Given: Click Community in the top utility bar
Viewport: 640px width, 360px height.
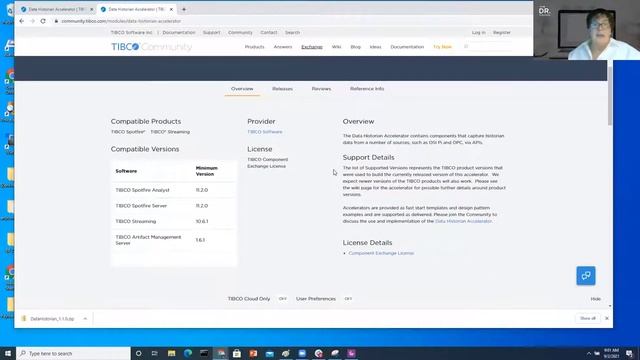Looking at the screenshot, I should click(x=240, y=32).
